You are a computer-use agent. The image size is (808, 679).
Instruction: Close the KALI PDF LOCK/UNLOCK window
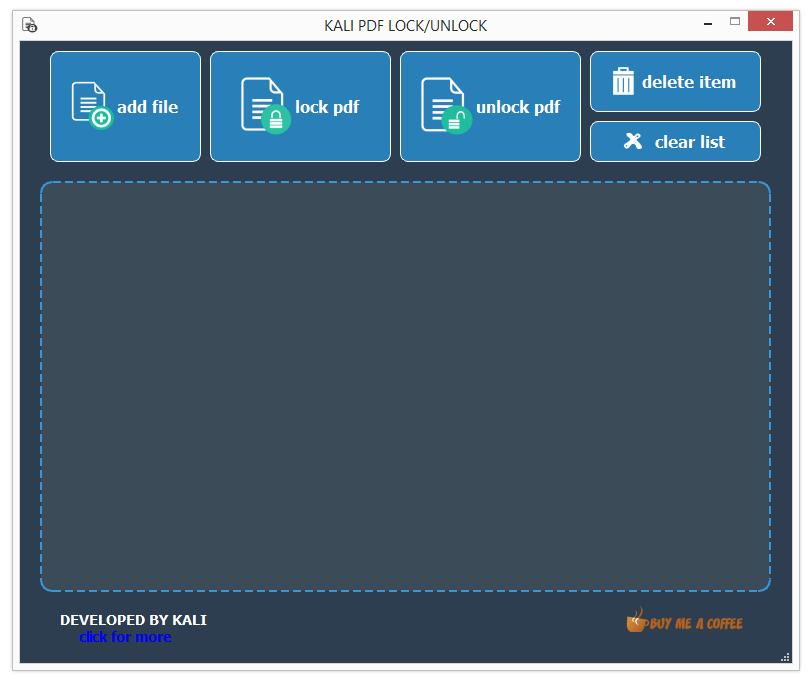[770, 22]
